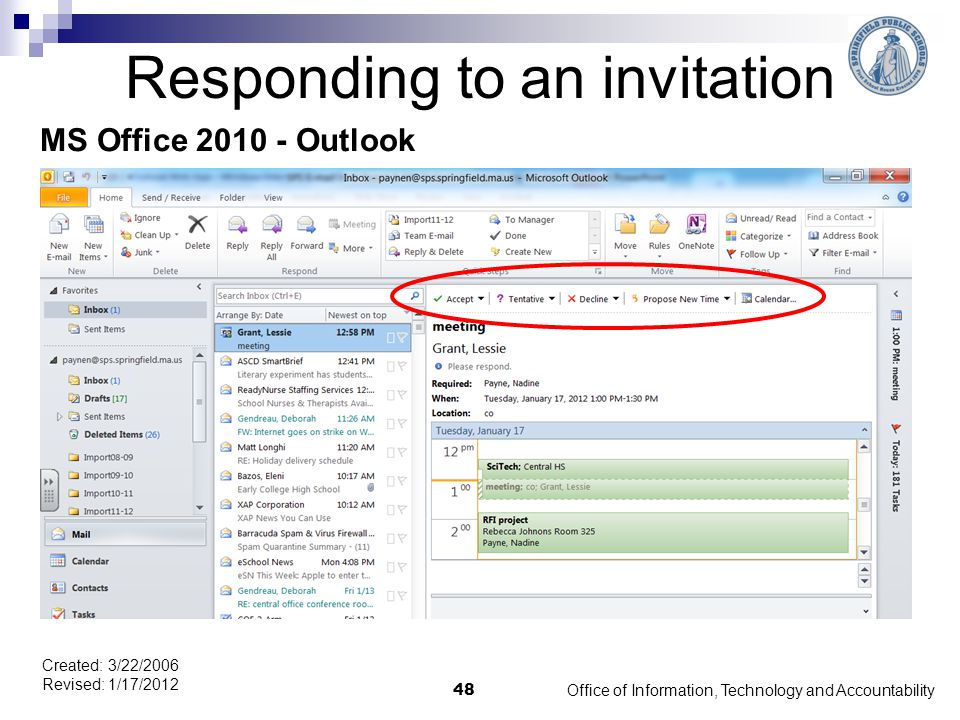Click the search magnifier icon
Screen dimensions: 960x720
point(414,296)
